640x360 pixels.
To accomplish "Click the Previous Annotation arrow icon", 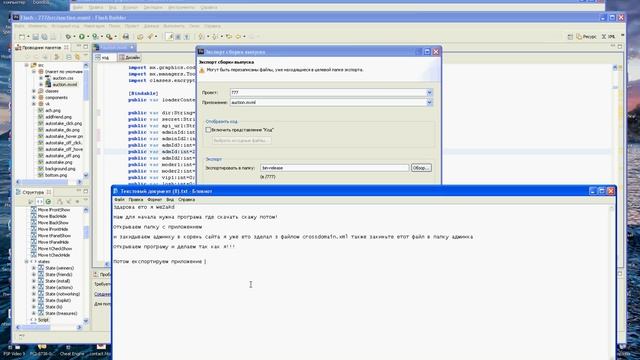I will (x=215, y=37).
